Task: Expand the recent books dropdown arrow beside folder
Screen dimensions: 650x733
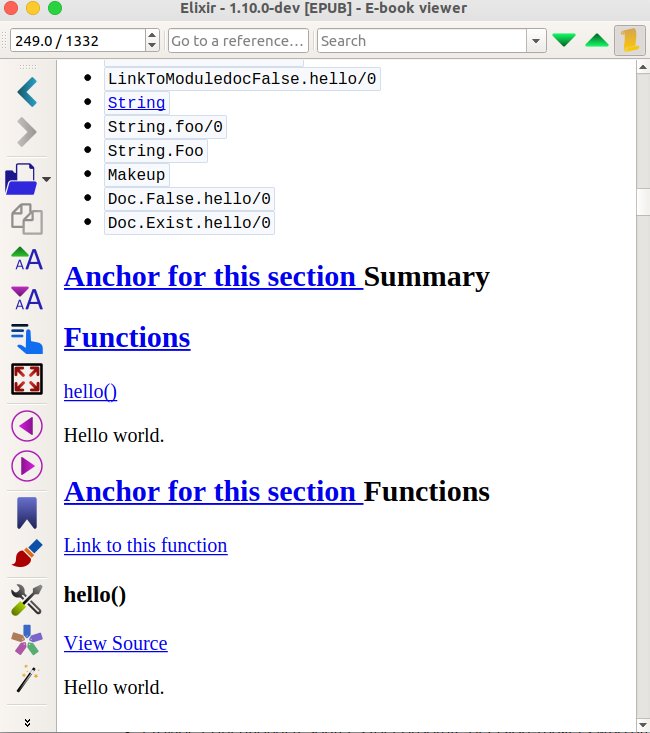Action: [x=46, y=179]
